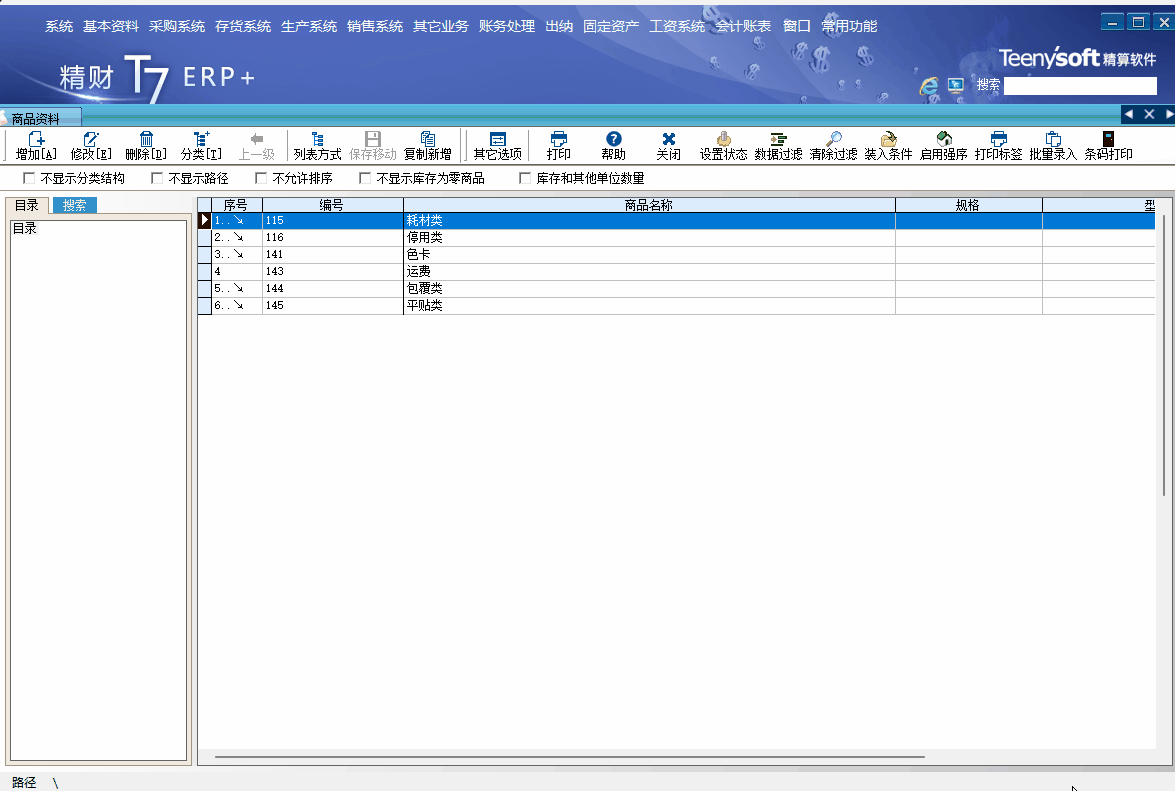The image size is (1175, 791).
Task: Toggle the 不允许排序 checkbox
Action: (261, 179)
